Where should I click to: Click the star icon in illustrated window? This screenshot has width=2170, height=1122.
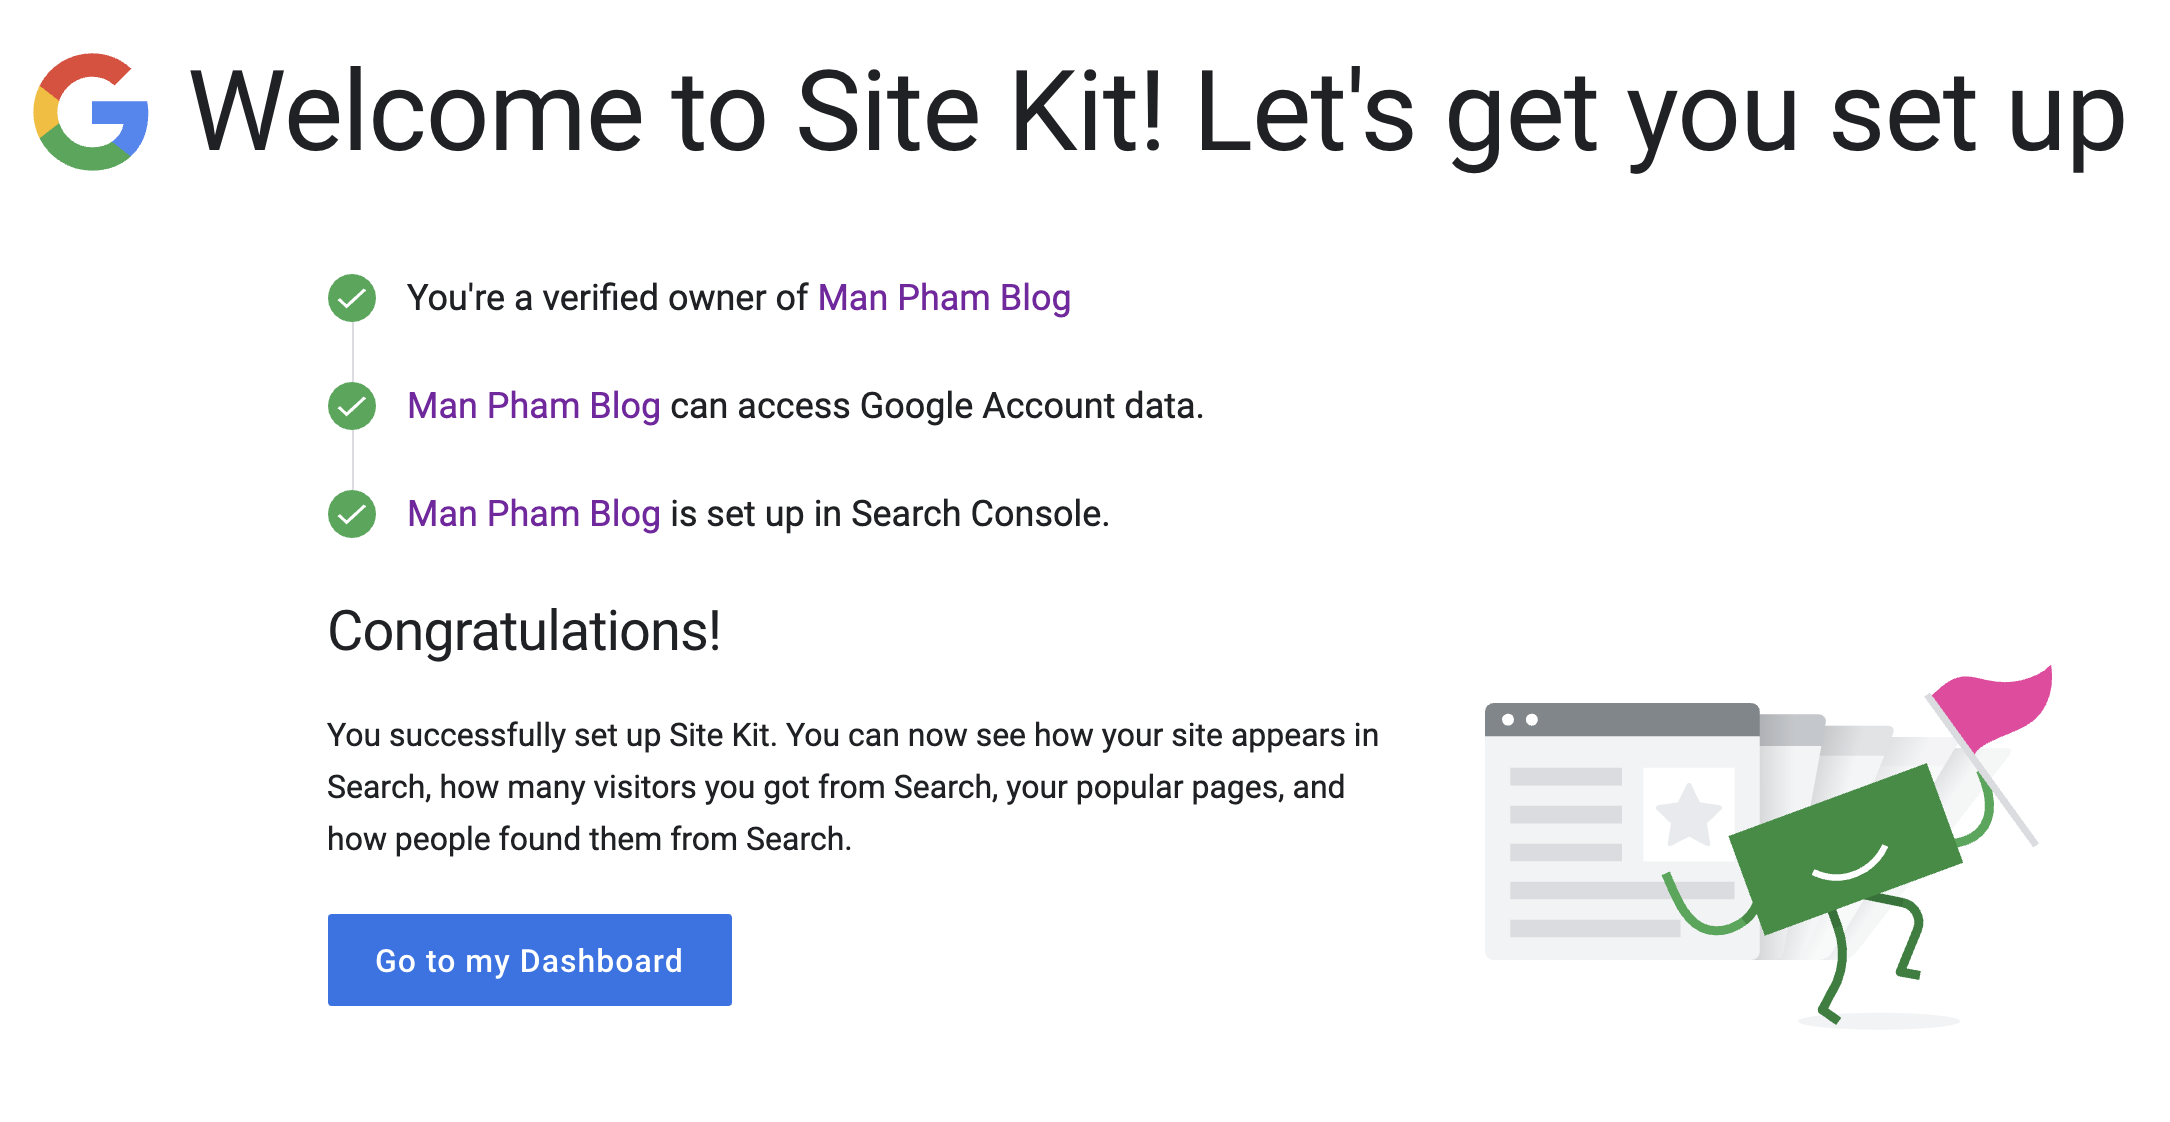click(1688, 815)
